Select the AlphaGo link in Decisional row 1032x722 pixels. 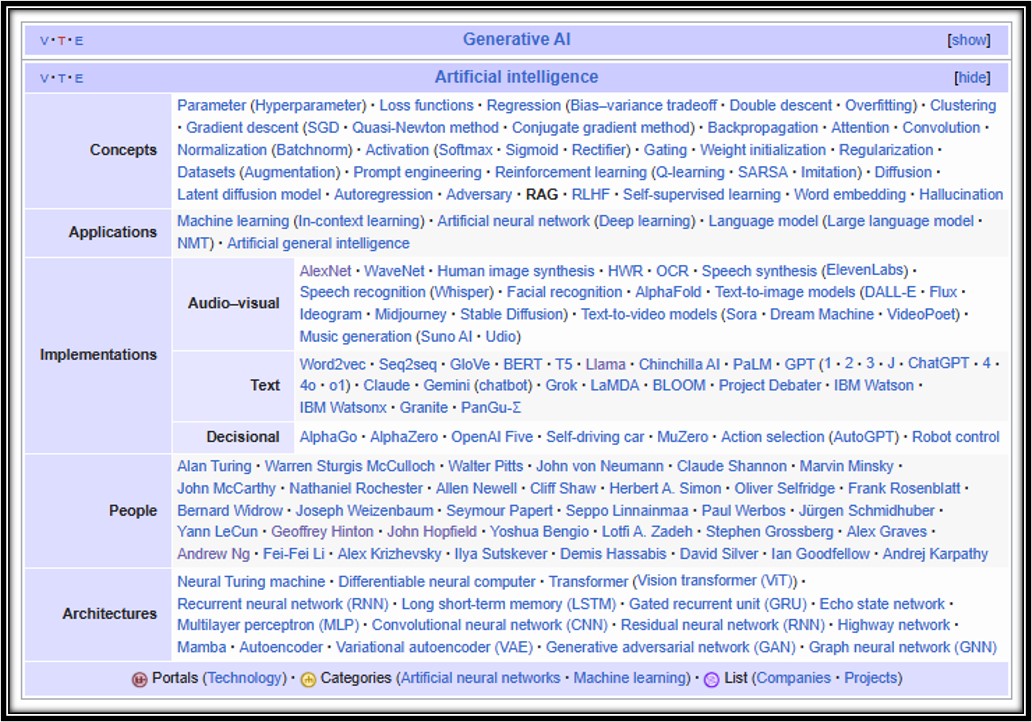[x=328, y=437]
